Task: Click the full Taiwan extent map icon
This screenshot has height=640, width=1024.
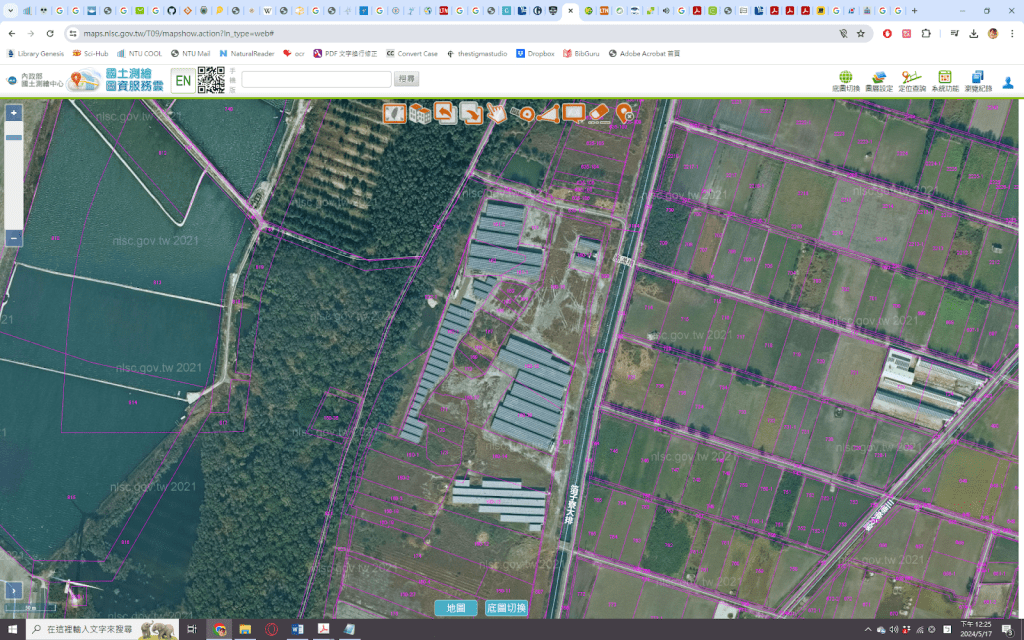Action: tap(394, 114)
